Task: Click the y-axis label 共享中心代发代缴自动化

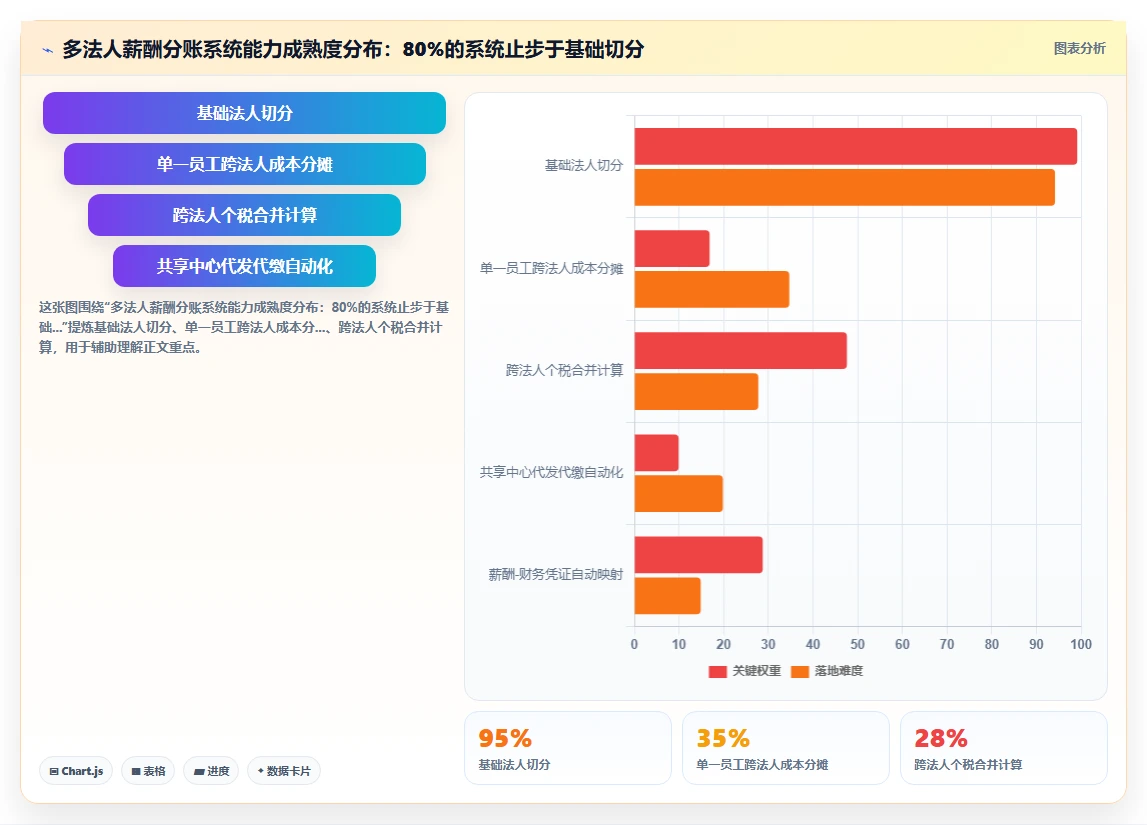Action: (x=552, y=472)
